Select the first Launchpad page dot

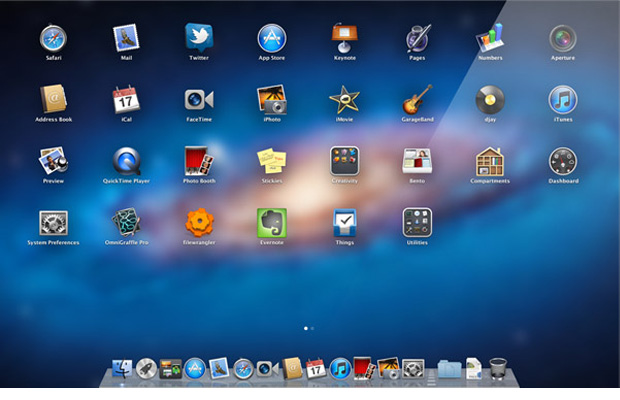pos(306,328)
